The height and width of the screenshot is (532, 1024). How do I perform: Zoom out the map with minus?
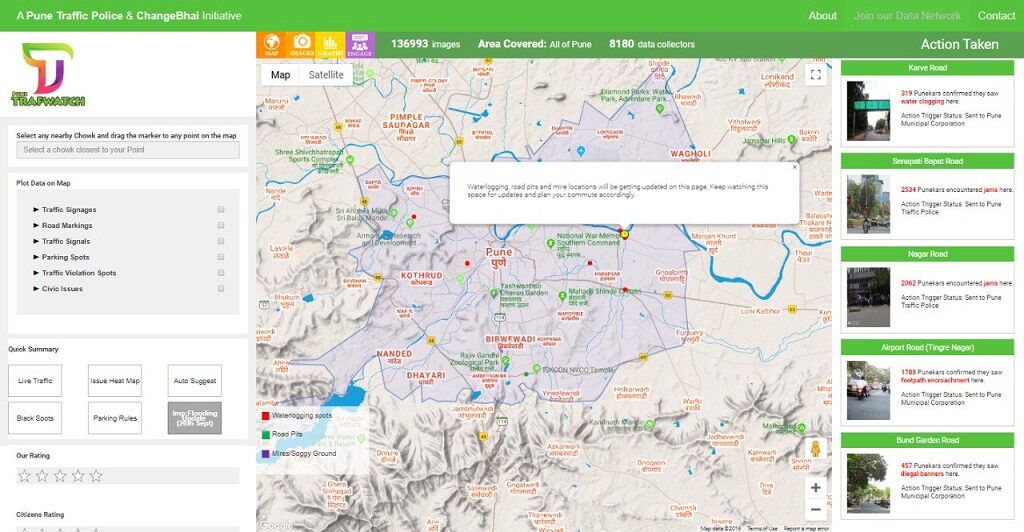coord(816,509)
